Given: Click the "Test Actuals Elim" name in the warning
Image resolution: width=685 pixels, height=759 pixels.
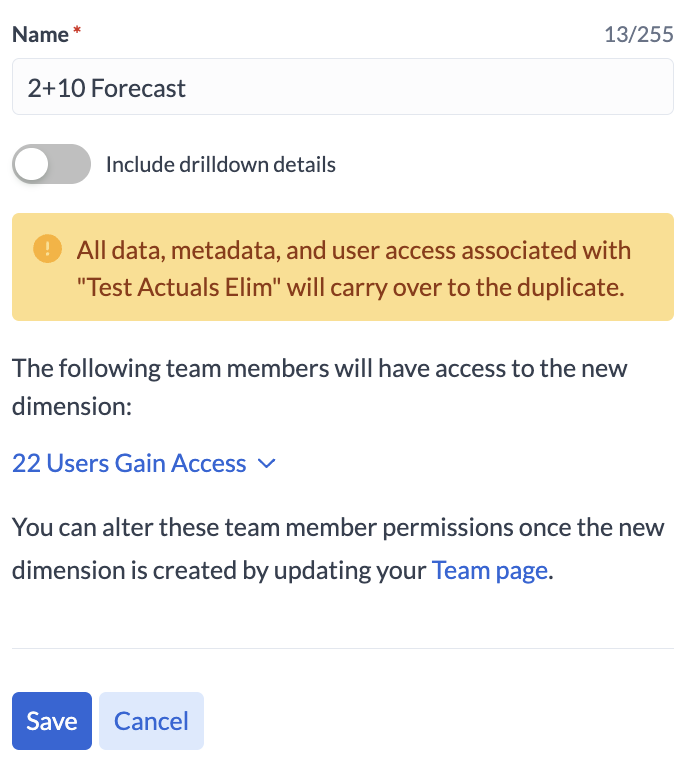Looking at the screenshot, I should (182, 288).
